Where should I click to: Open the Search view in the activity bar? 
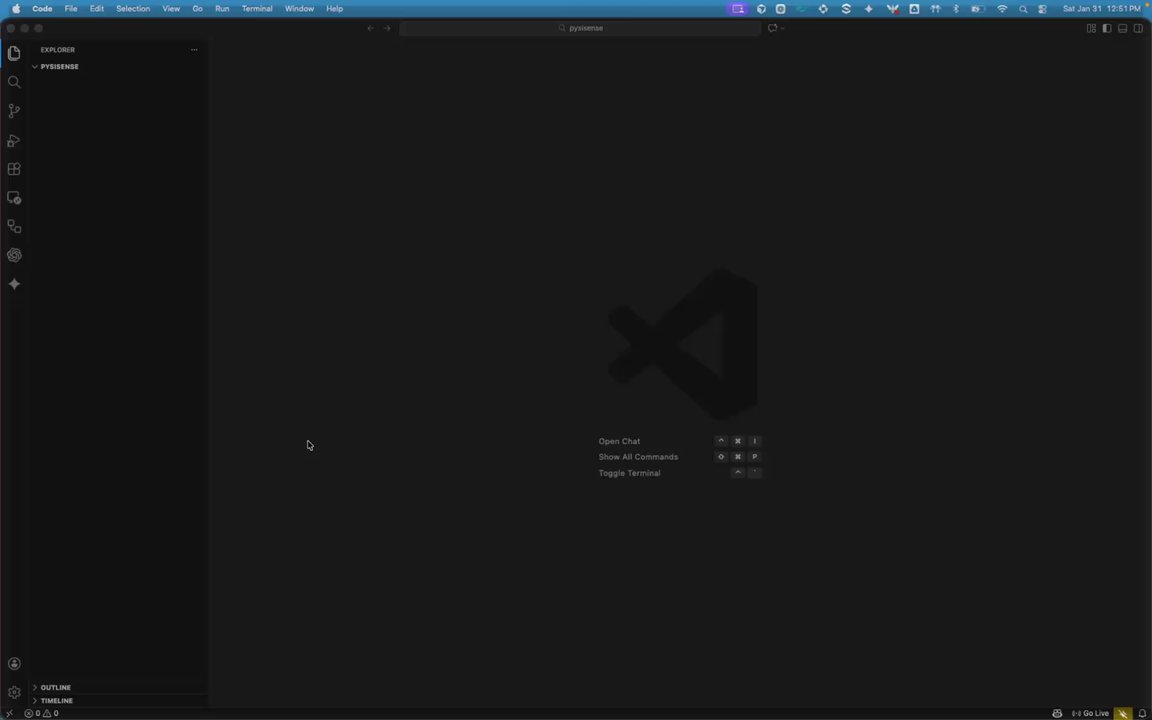(14, 82)
